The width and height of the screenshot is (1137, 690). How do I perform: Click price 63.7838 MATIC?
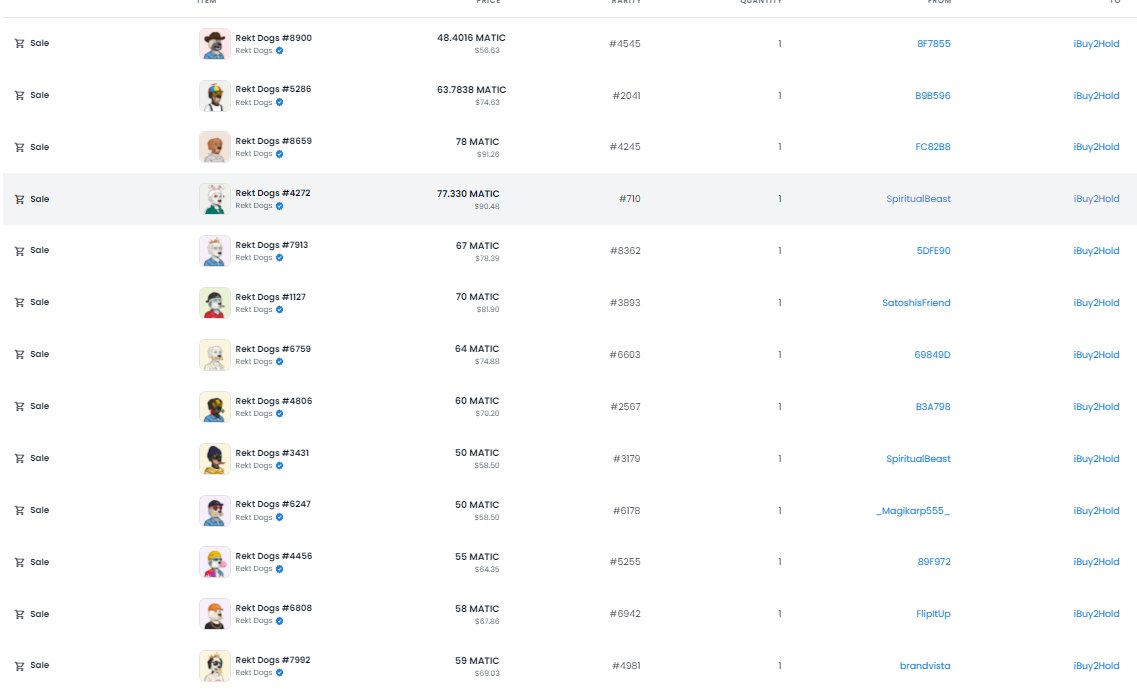471,90
